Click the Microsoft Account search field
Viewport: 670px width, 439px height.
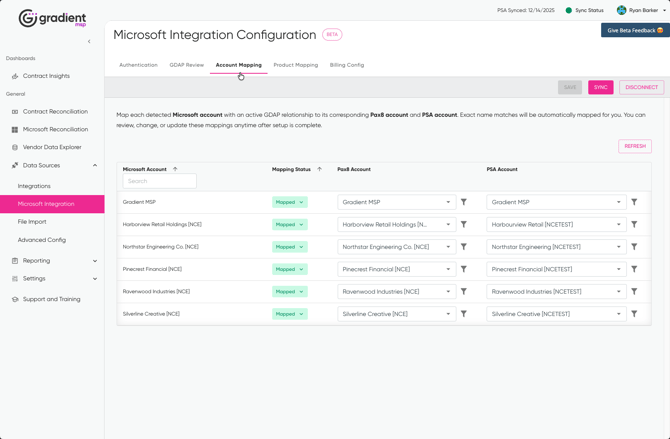click(160, 181)
